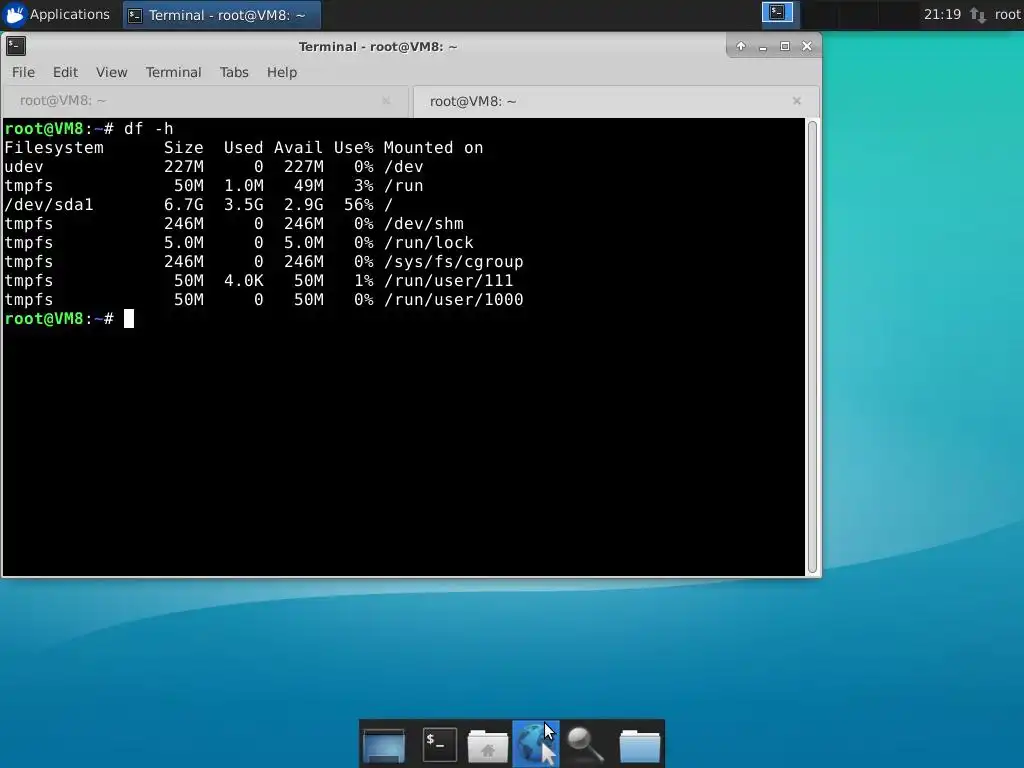Switch to the first root@VM8 tab
This screenshot has width=1024, height=768.
(x=205, y=101)
